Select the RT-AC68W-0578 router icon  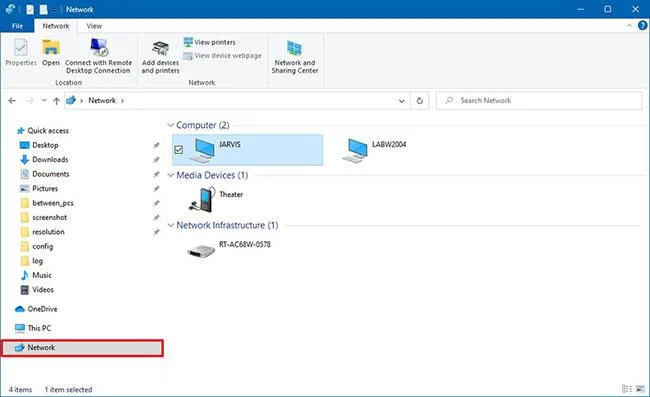tap(201, 250)
